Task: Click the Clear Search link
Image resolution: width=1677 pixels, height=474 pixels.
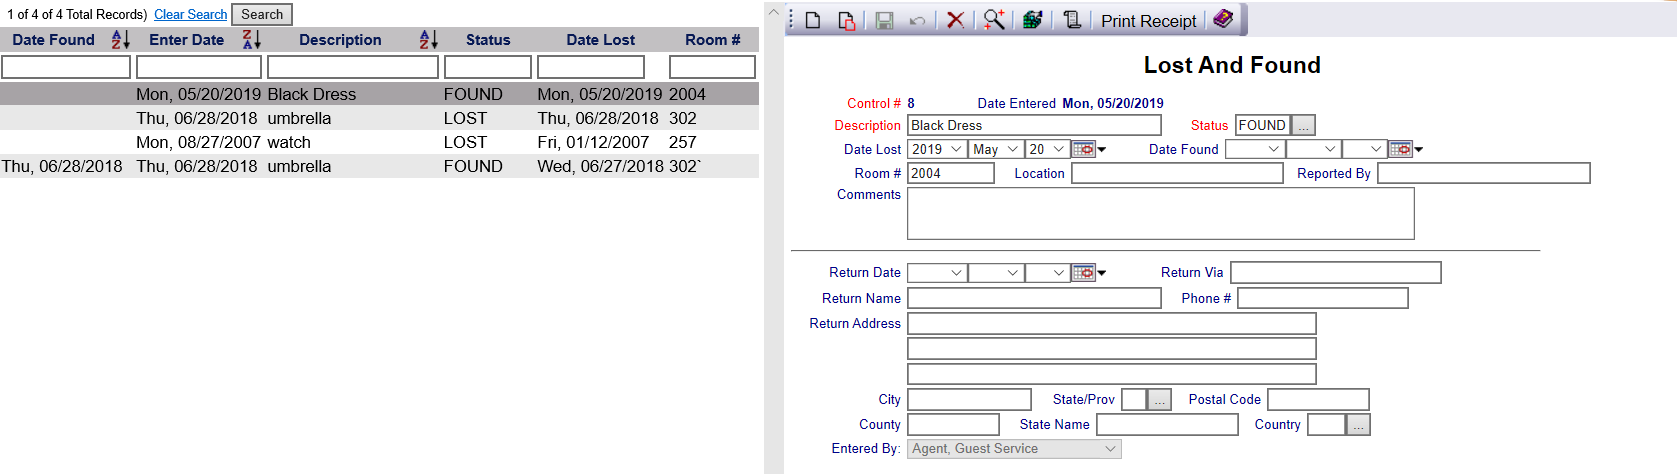Action: click(190, 15)
